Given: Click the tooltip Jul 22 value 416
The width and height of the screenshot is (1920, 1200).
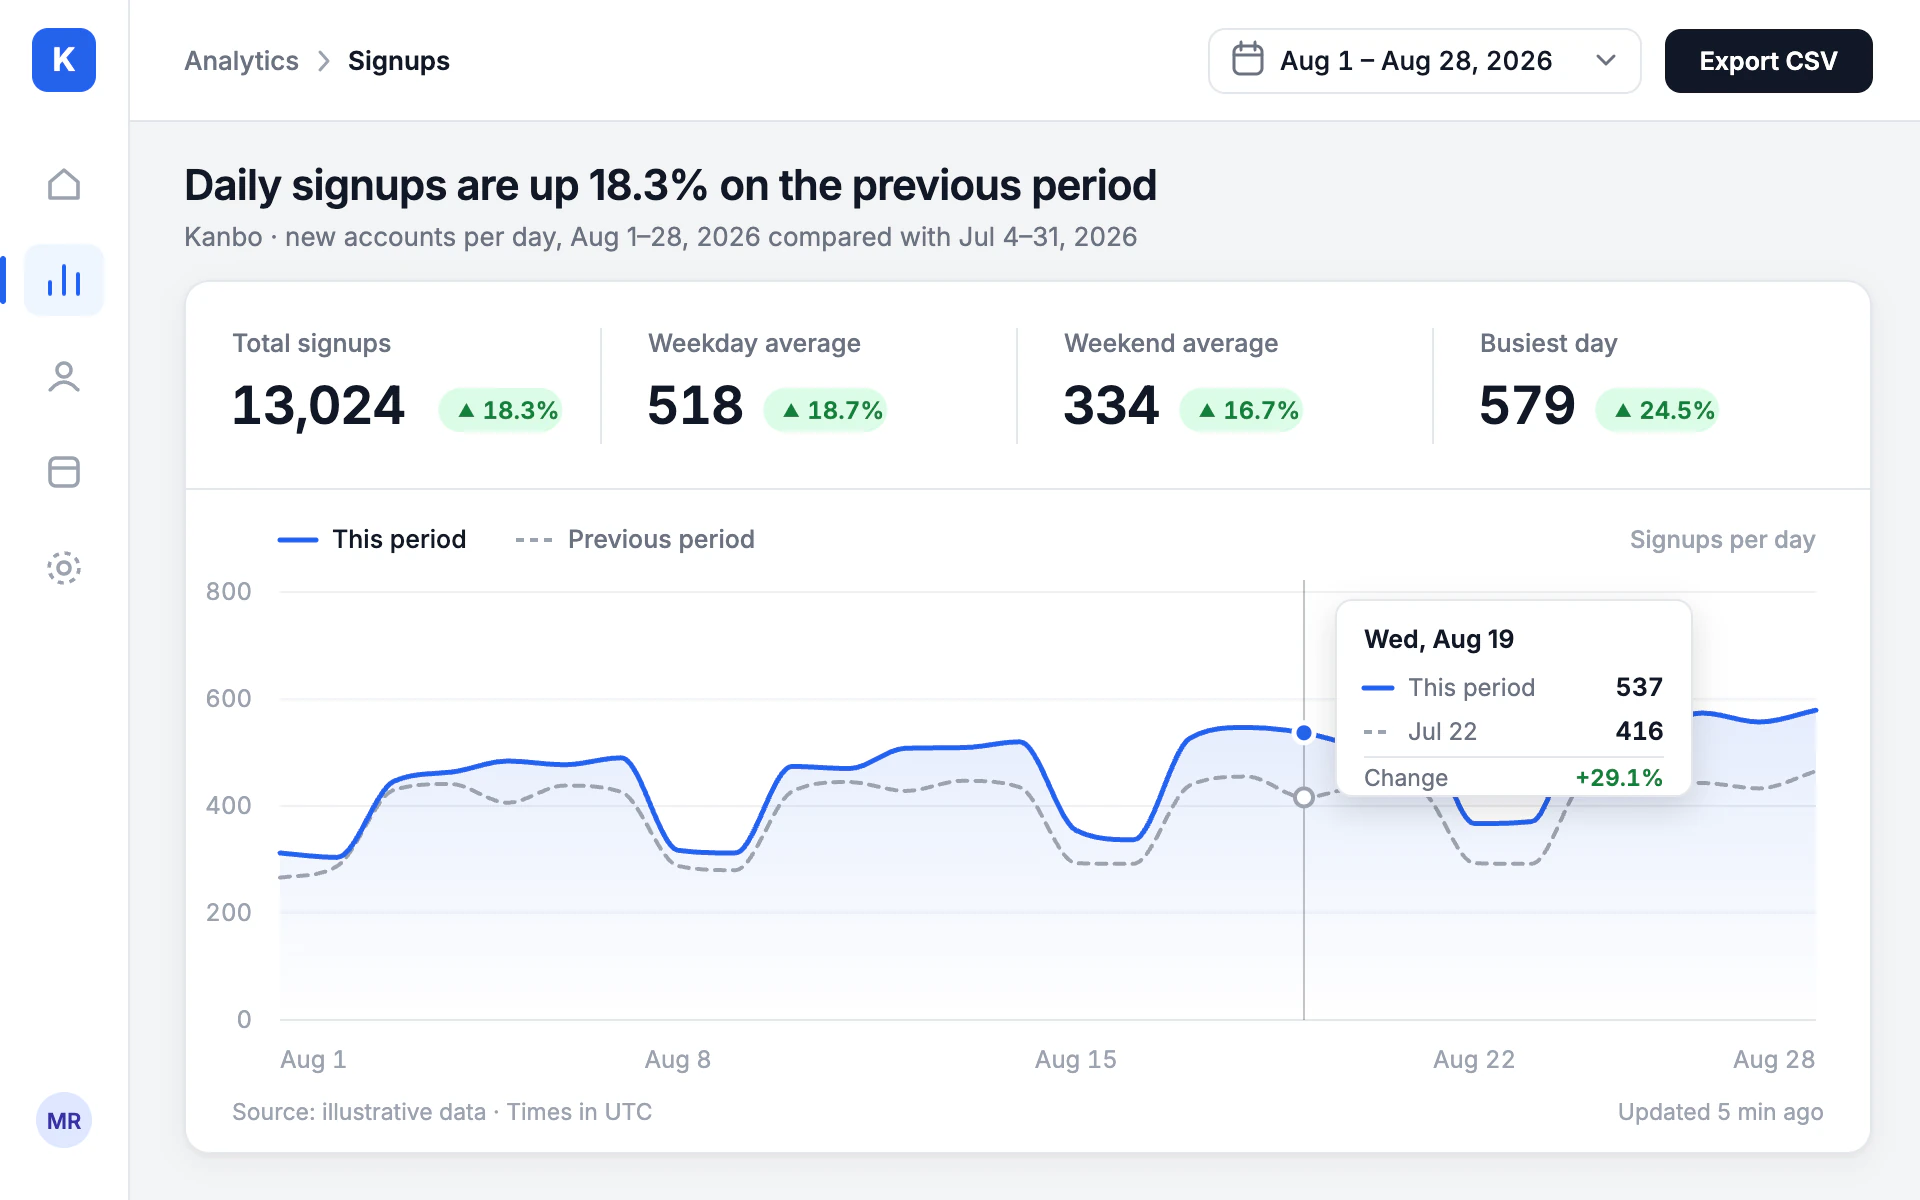Looking at the screenshot, I should (x=1639, y=731).
